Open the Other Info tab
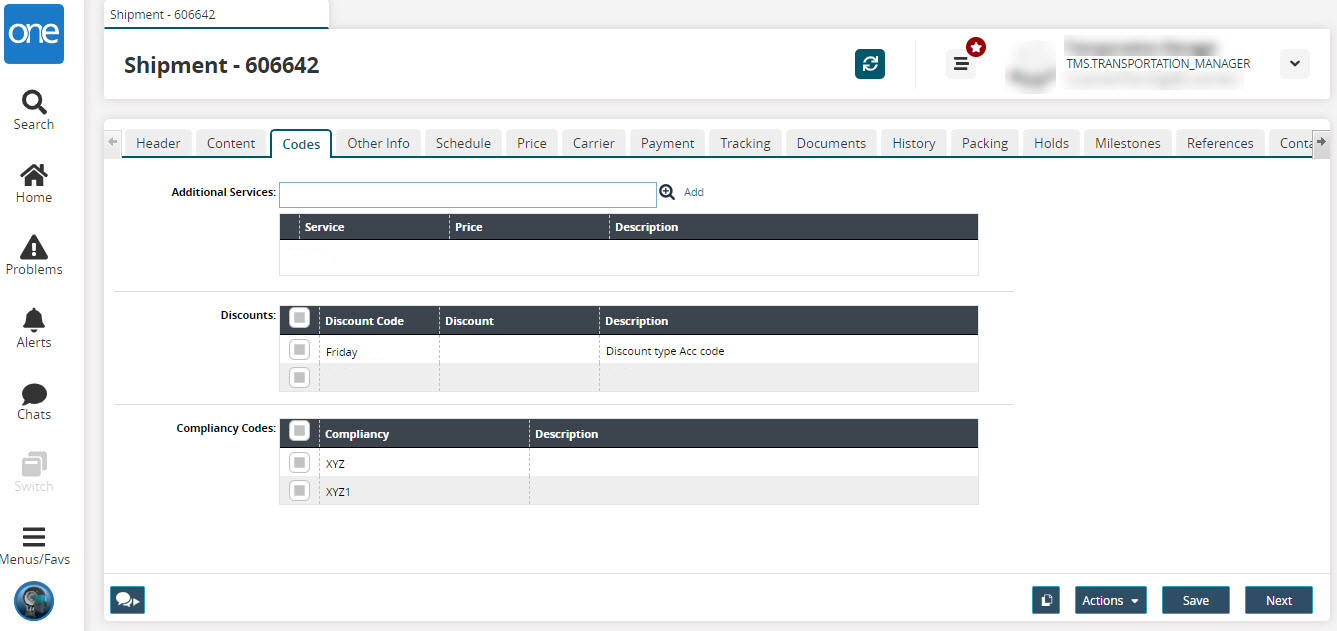 point(378,143)
